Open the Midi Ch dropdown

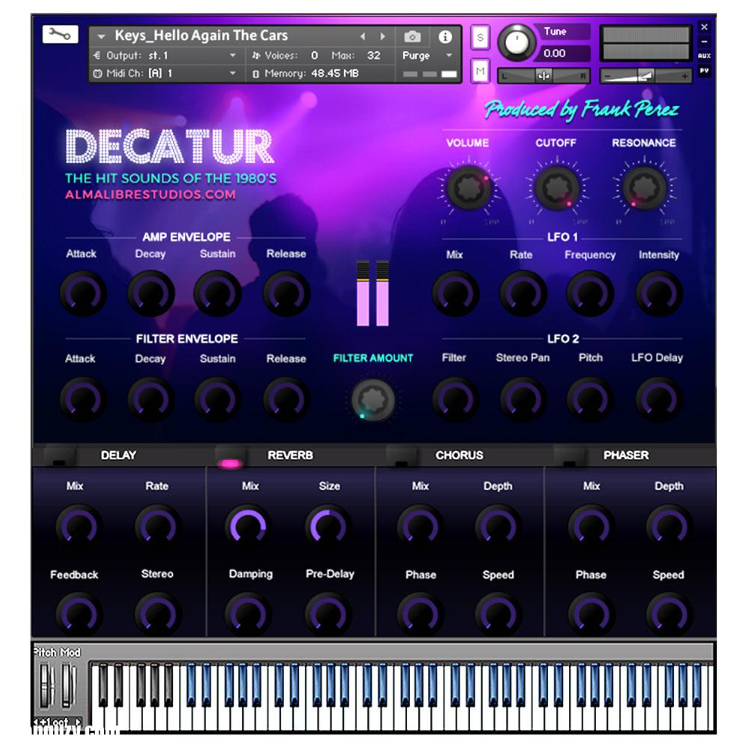click(x=166, y=74)
